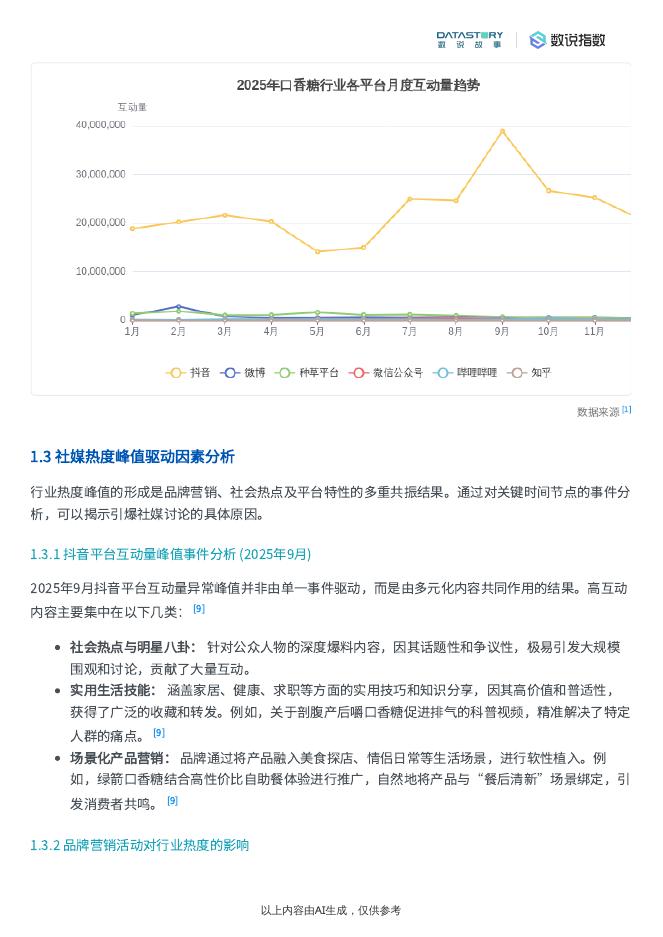The width and height of the screenshot is (663, 937).
Task: Click footer text 以上内容由AI生成，仅供参考
Action: pos(331,911)
